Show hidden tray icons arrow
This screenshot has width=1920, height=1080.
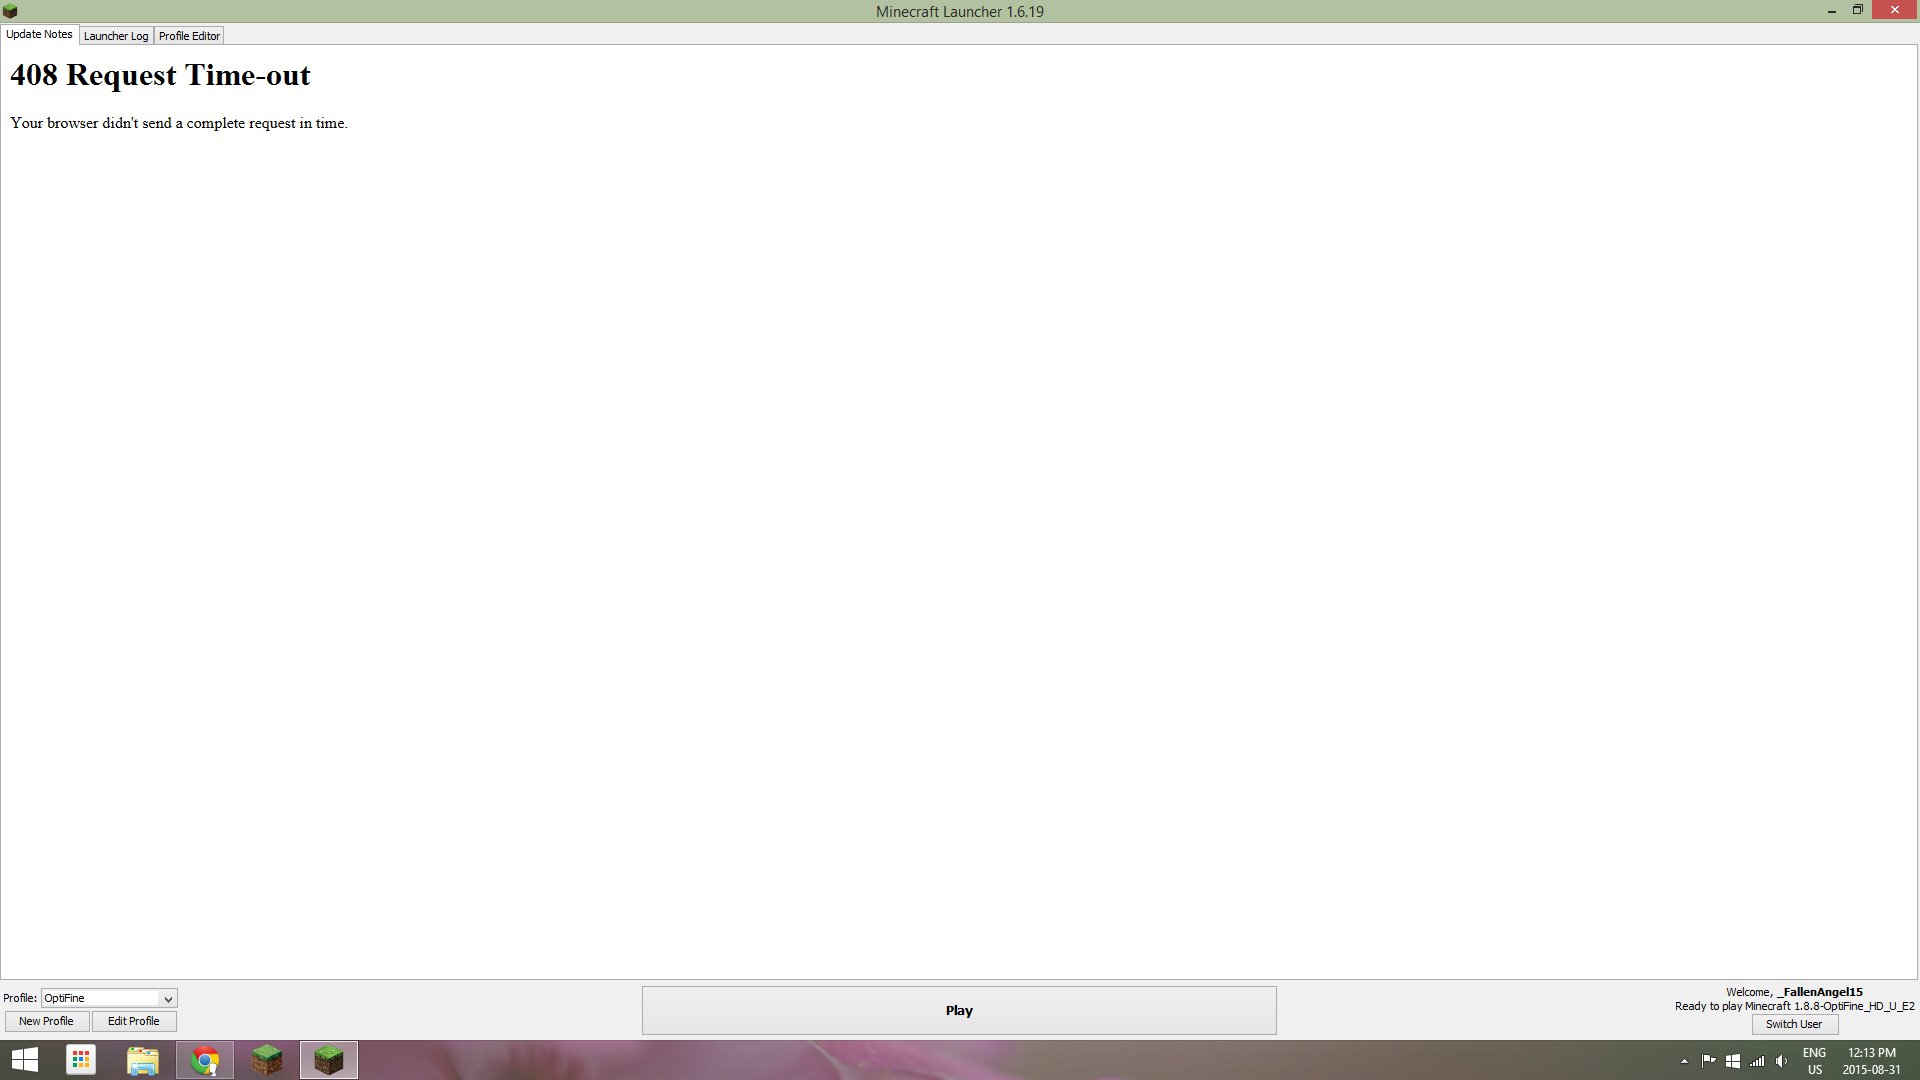pos(1684,1061)
